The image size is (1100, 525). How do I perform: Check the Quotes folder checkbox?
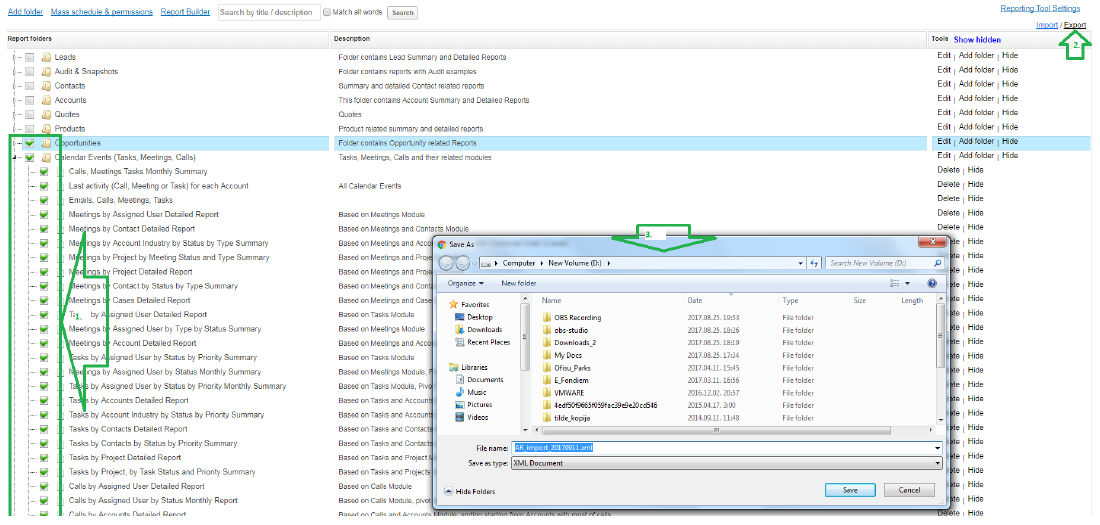tap(29, 114)
